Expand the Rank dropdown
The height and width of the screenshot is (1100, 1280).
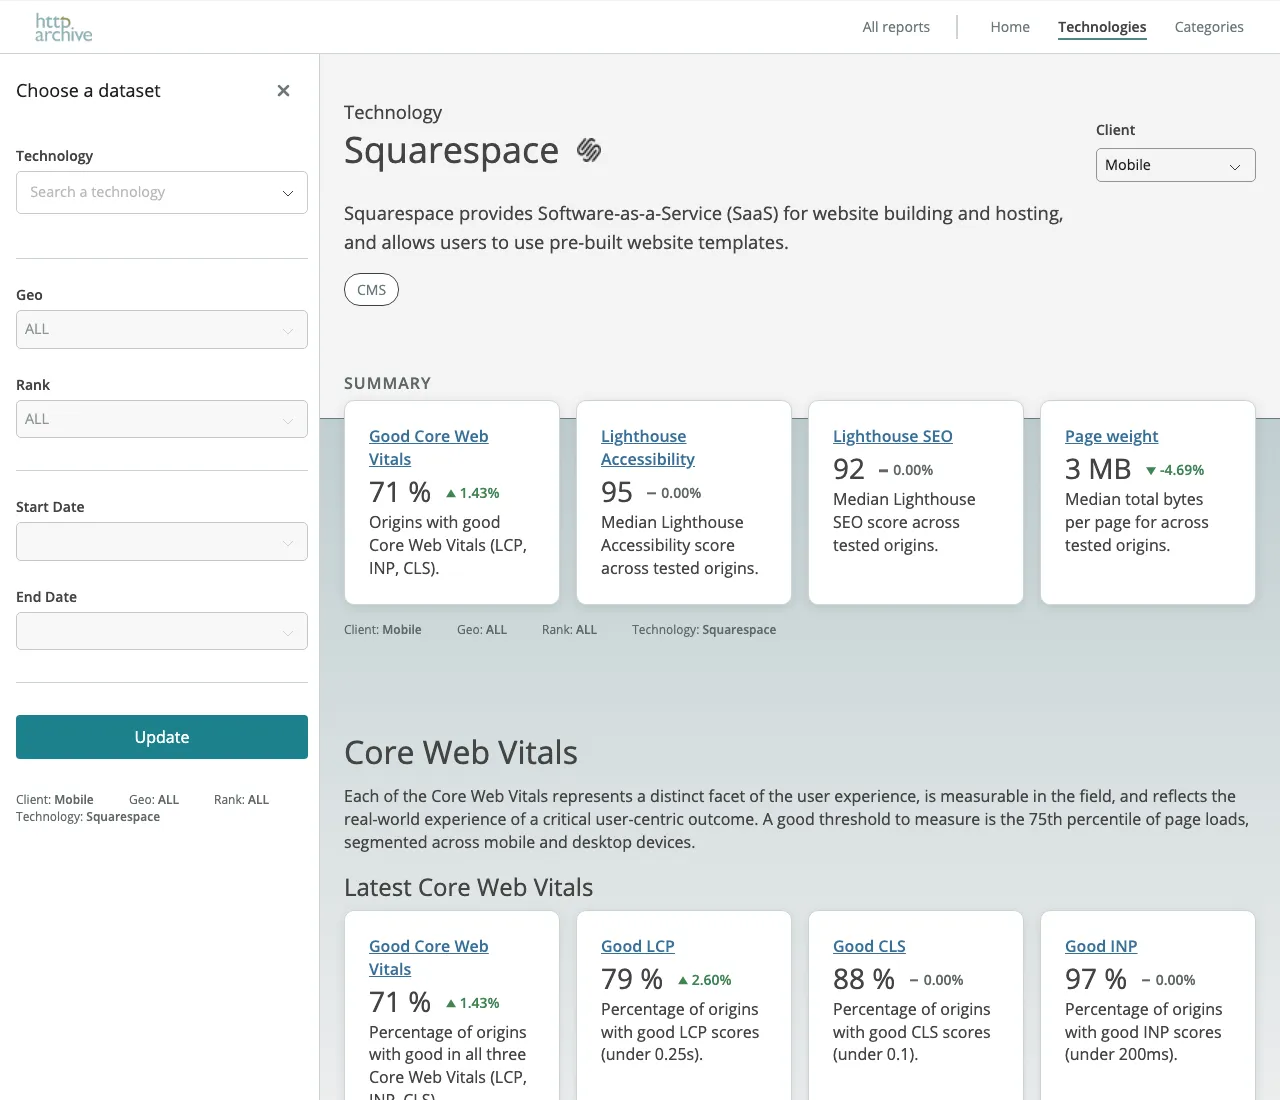coord(162,419)
